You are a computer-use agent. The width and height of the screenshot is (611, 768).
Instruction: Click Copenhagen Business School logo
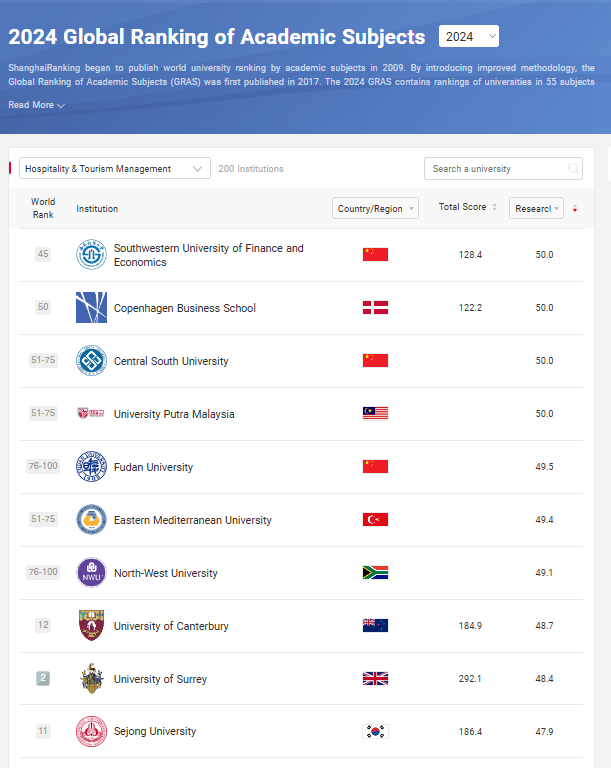click(x=91, y=308)
